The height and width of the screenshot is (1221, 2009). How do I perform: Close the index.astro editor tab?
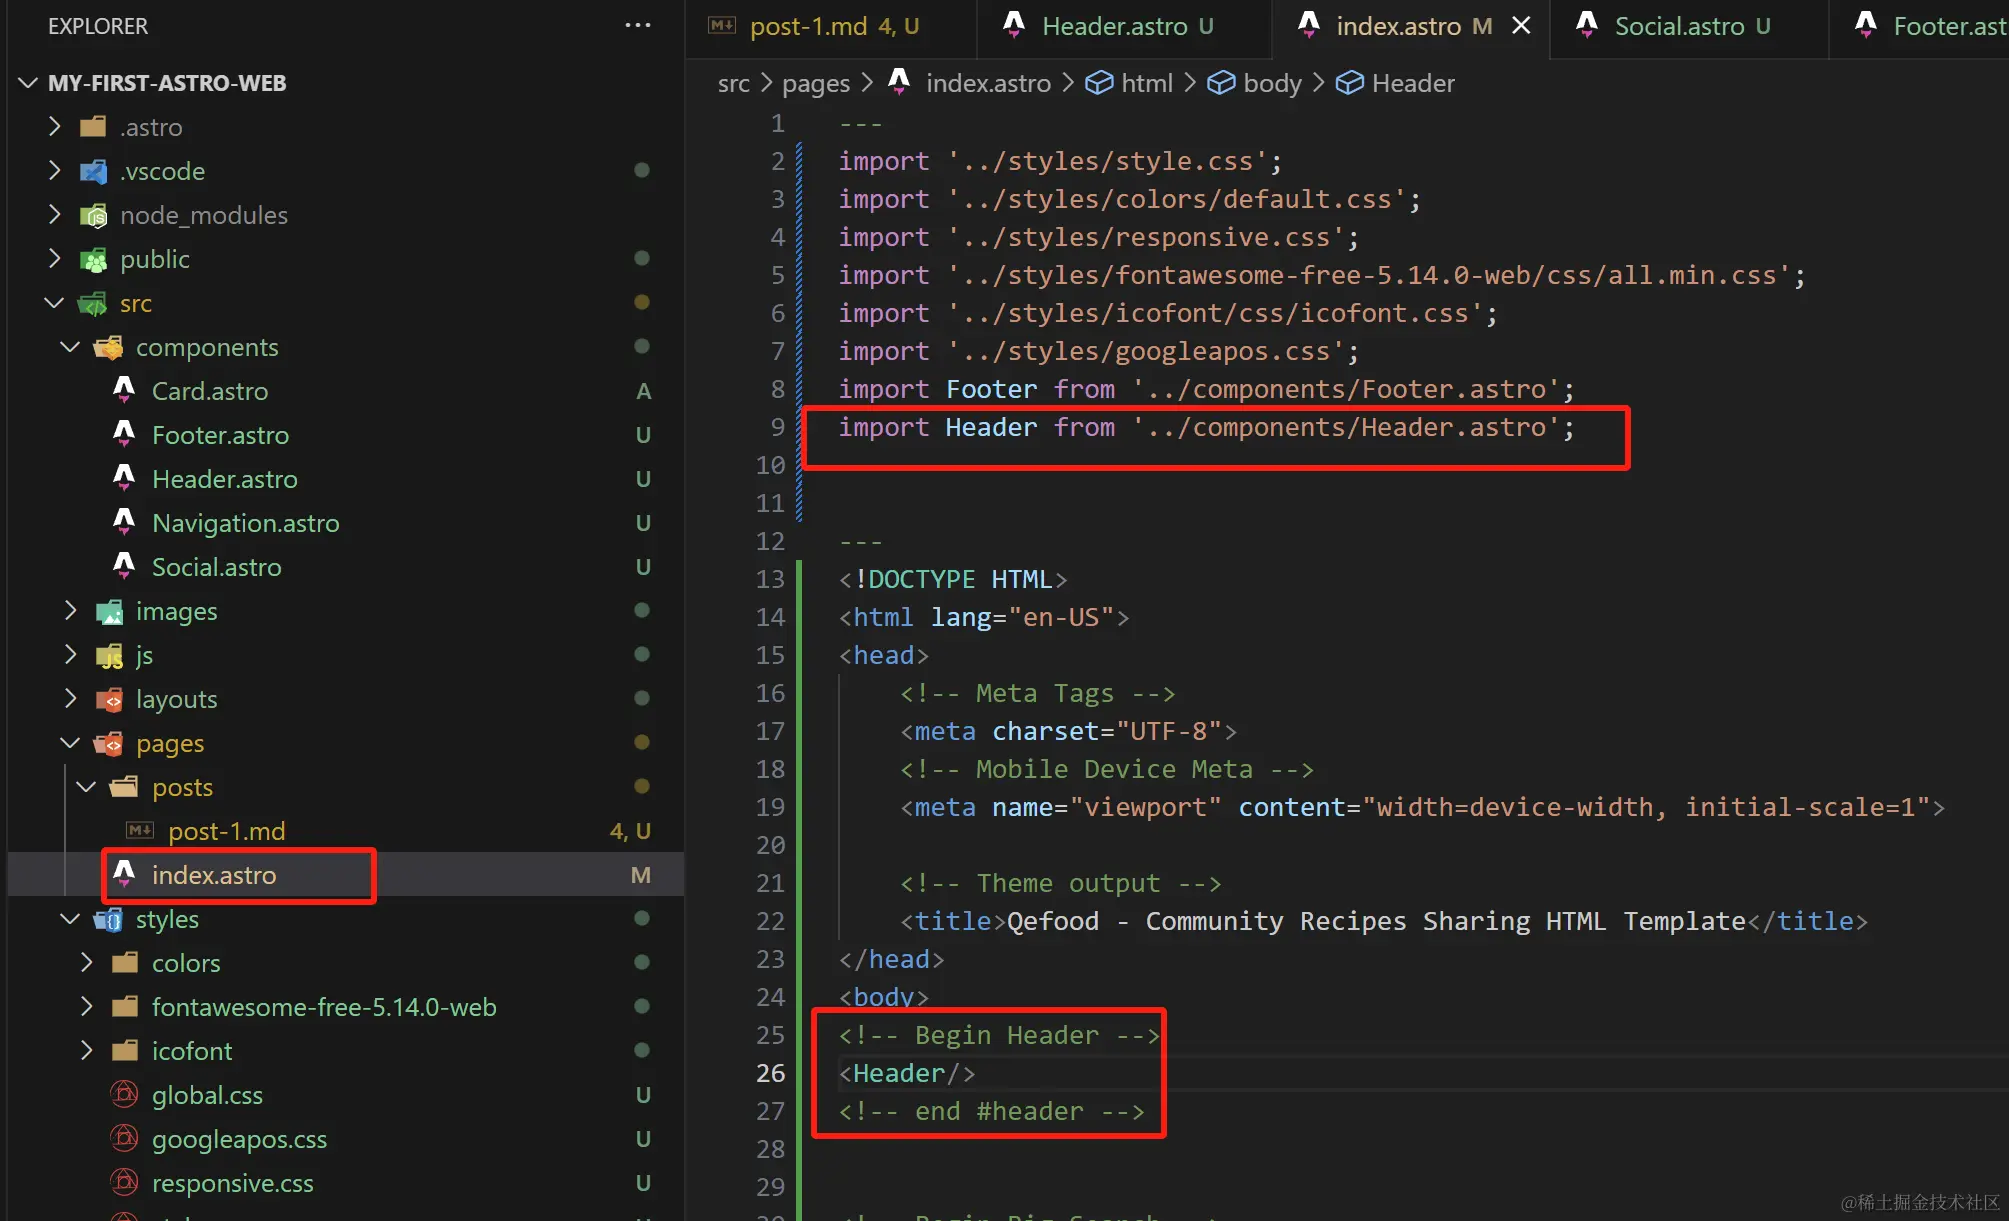click(x=1521, y=26)
